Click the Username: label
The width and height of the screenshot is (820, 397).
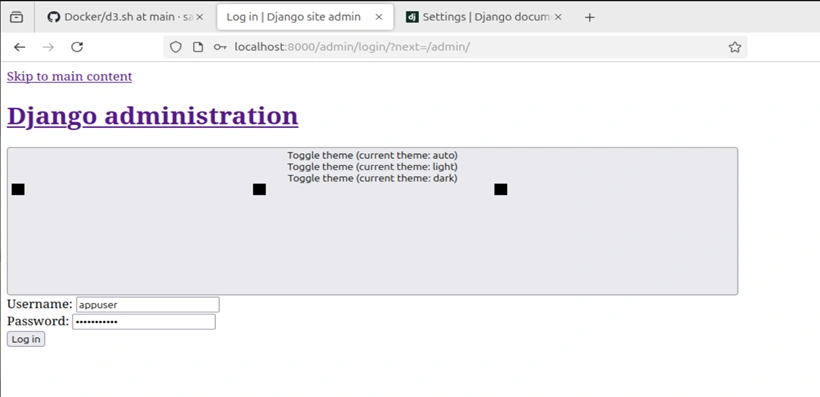40,304
